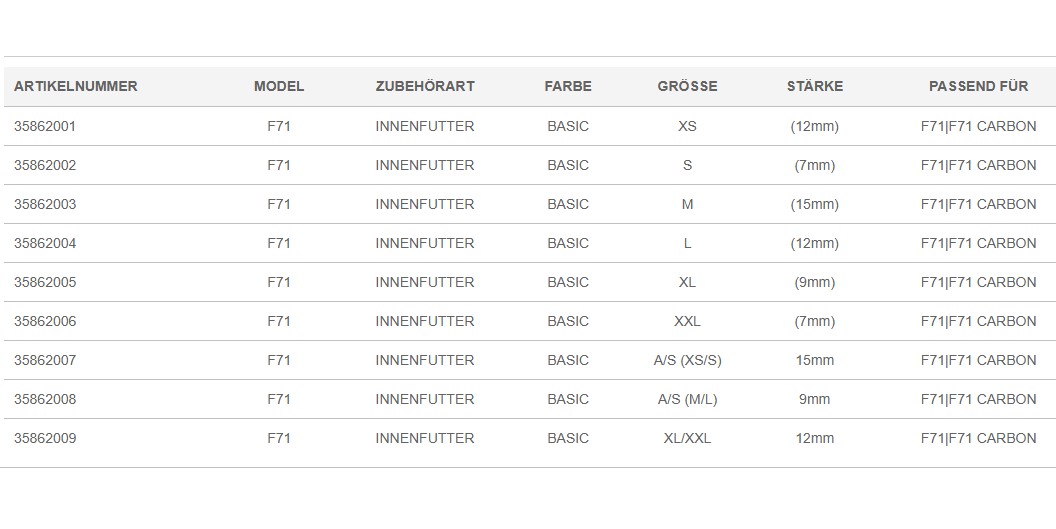Screen dimensions: 1056x529
Task: Click size XS in first row
Action: [687, 126]
